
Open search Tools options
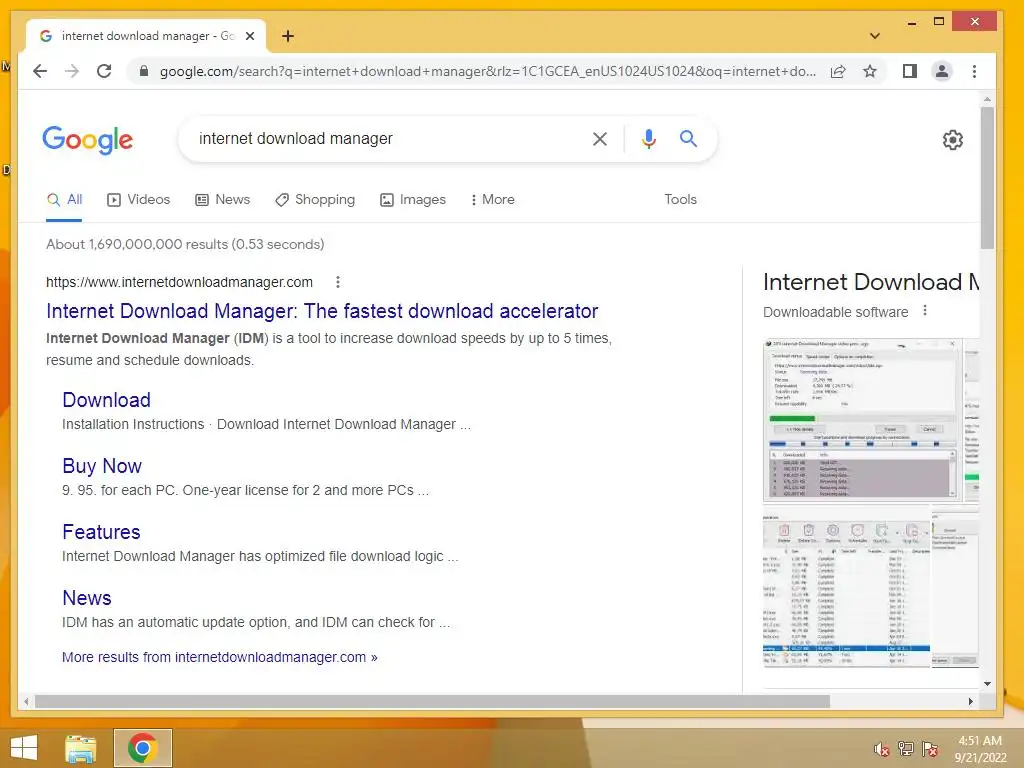point(680,200)
